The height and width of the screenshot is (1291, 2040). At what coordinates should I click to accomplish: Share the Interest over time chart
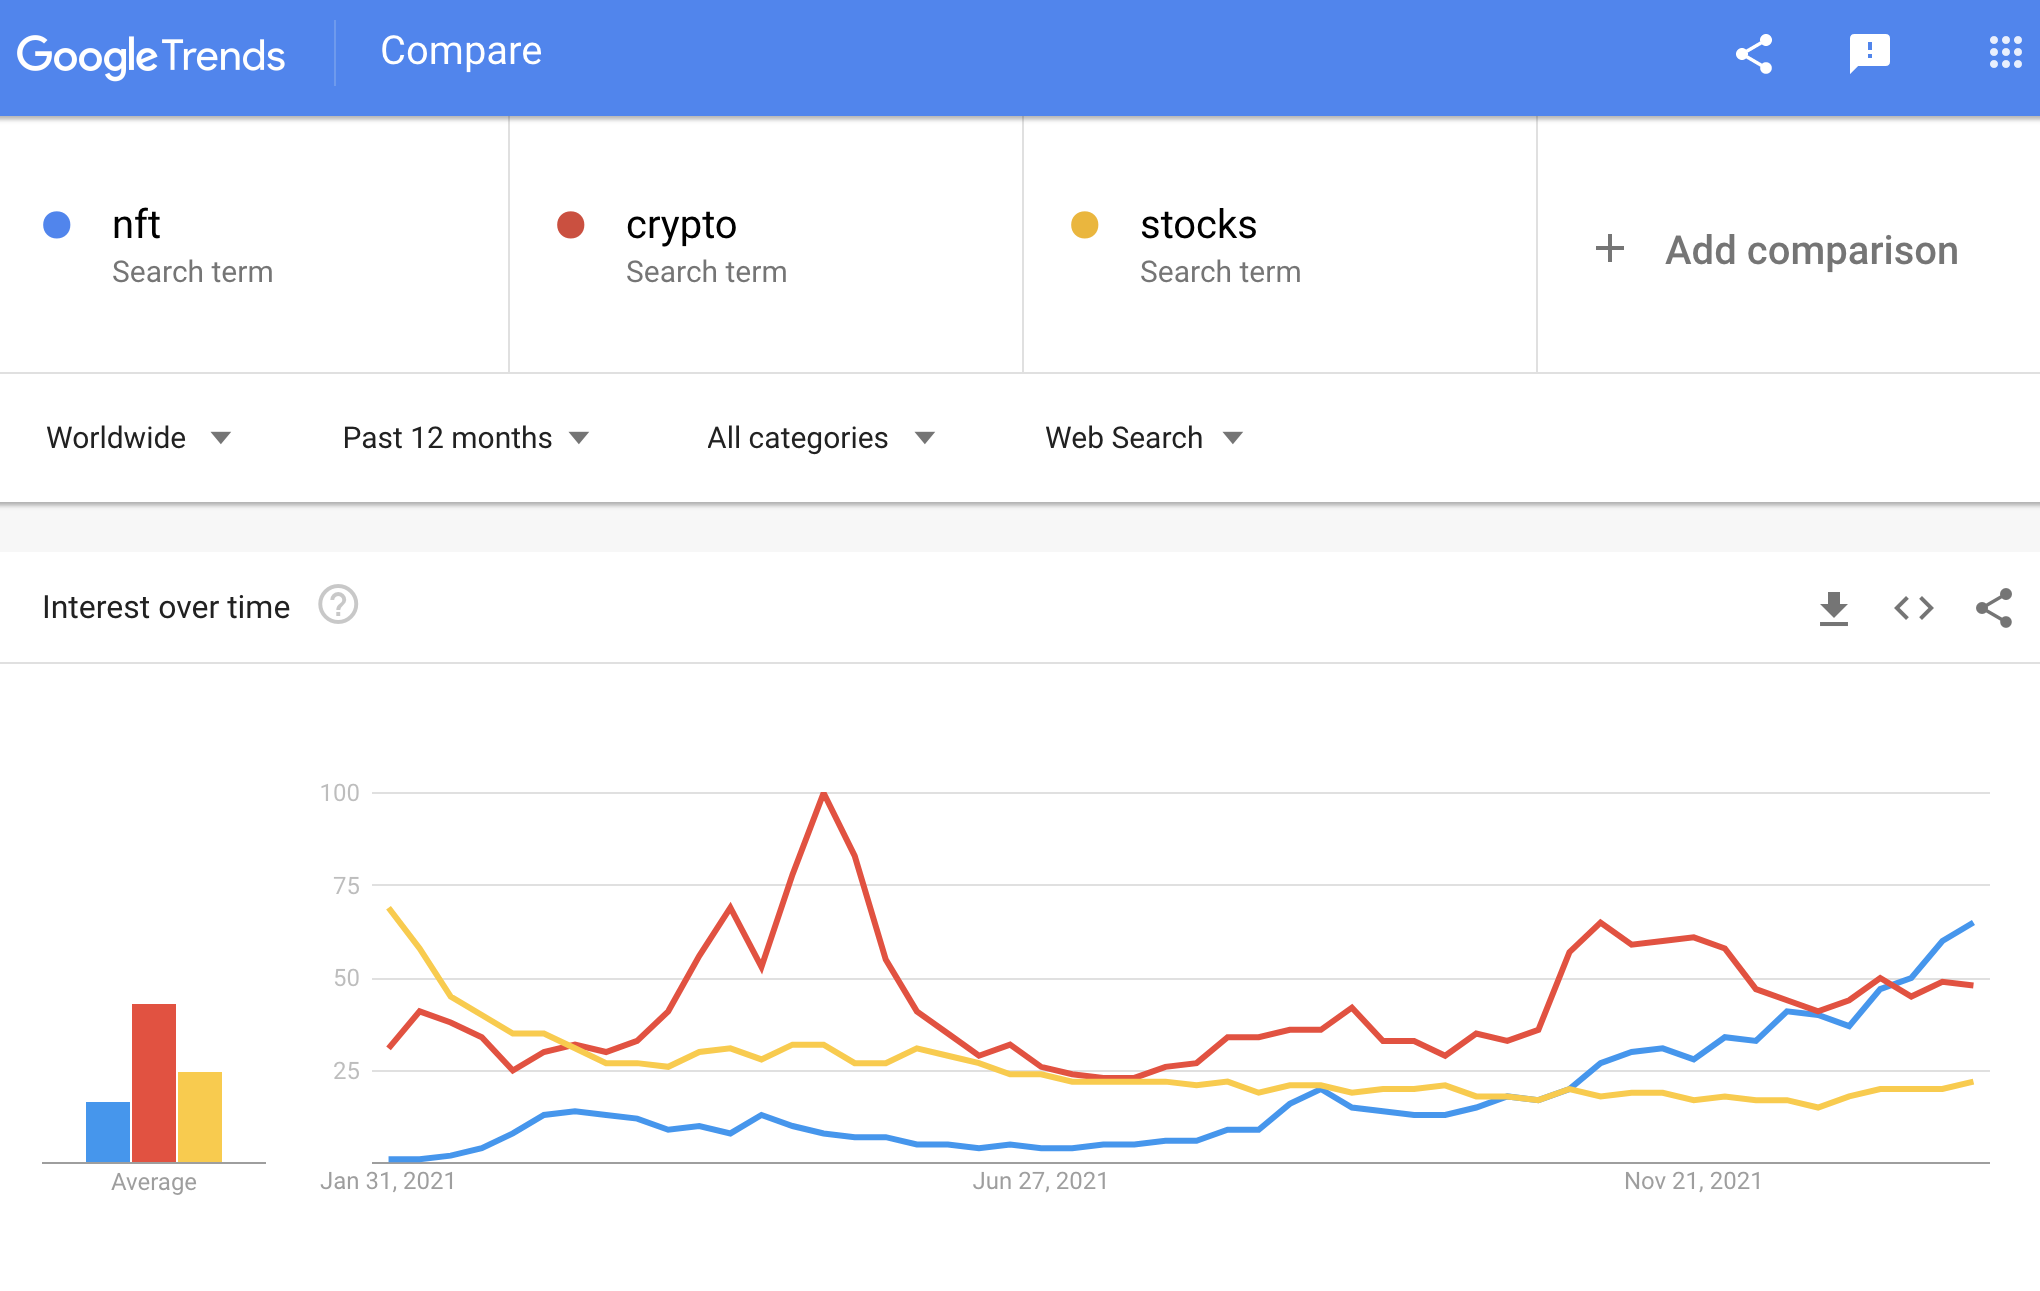pos(1994,608)
